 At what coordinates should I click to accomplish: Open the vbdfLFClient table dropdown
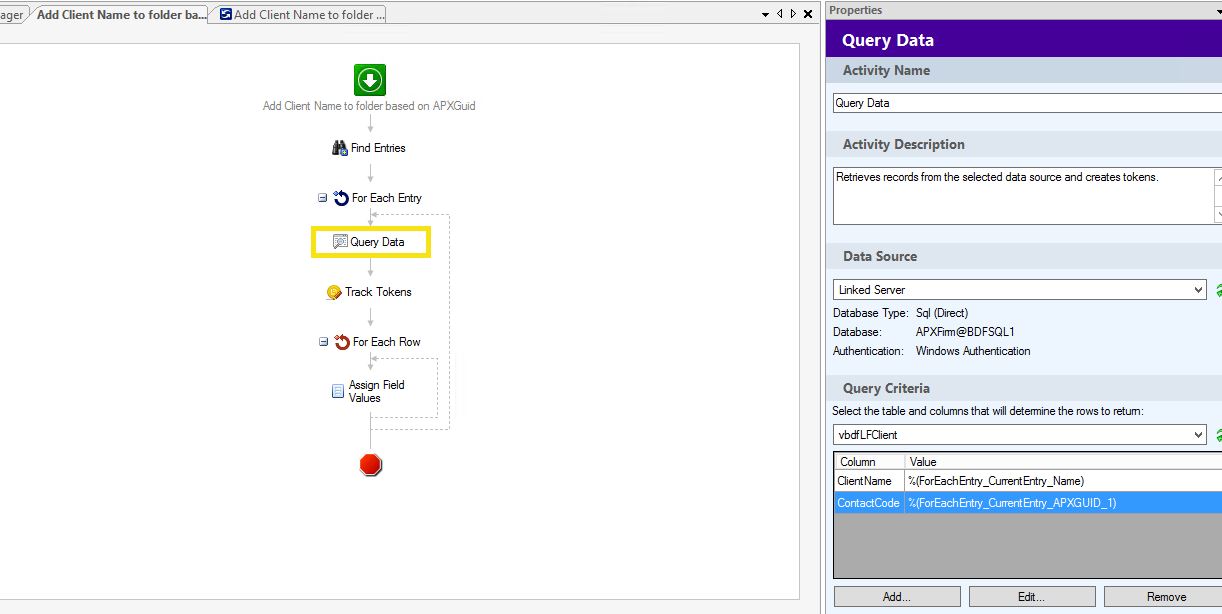click(x=1199, y=435)
